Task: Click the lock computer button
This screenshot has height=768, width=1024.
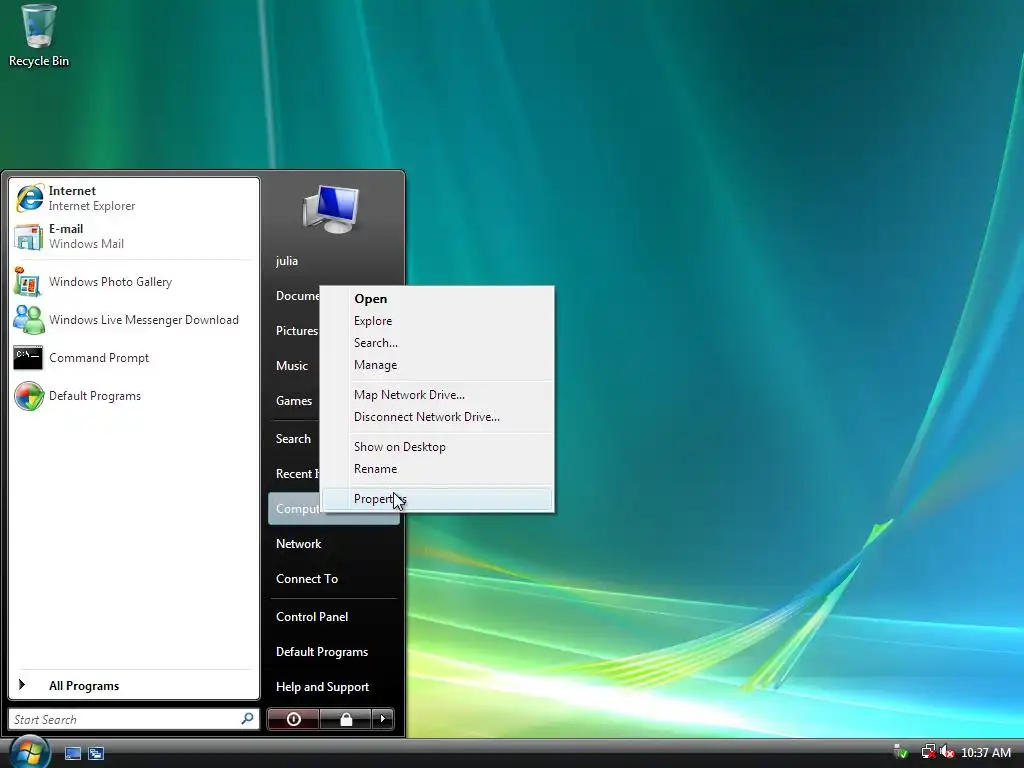Action: click(345, 719)
